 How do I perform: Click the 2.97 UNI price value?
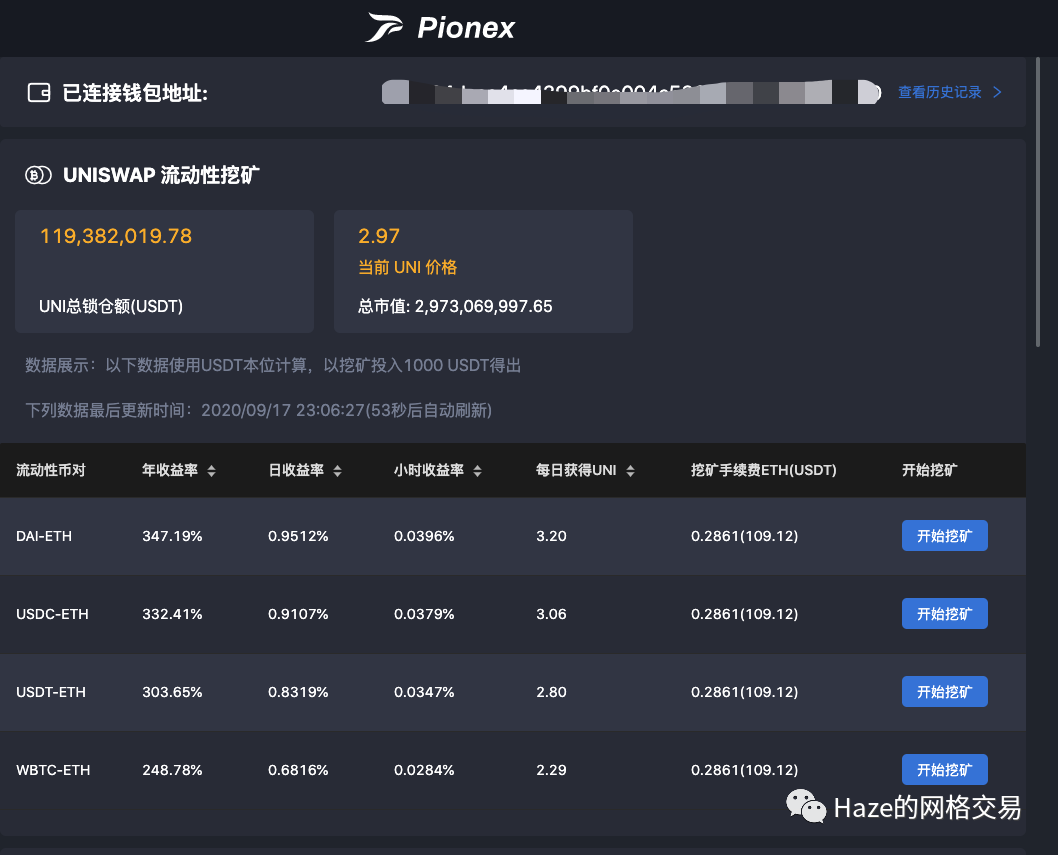tap(379, 236)
